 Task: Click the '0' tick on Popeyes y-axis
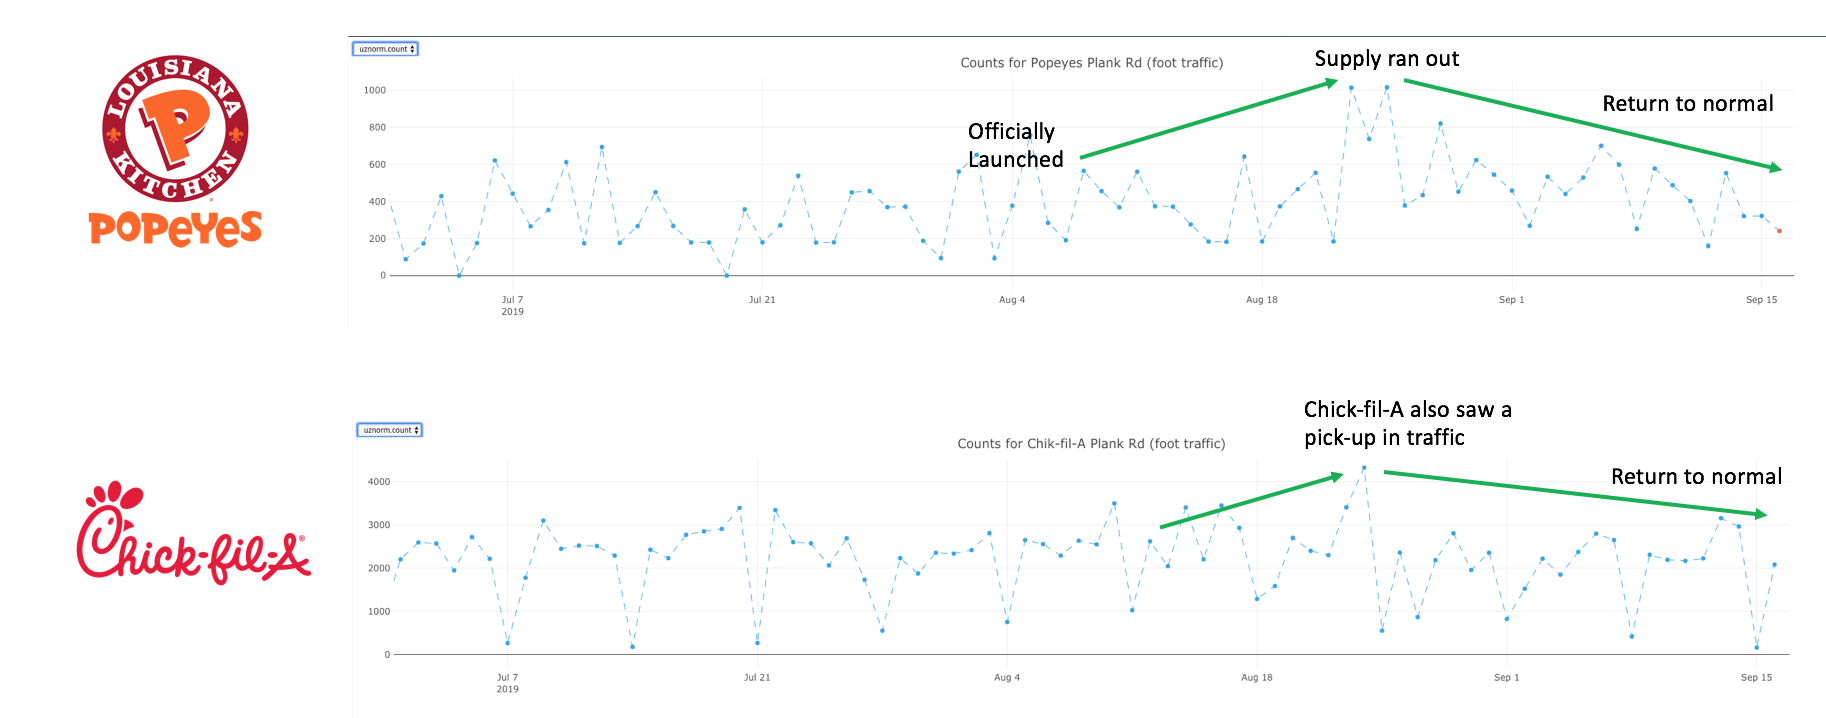coord(383,276)
